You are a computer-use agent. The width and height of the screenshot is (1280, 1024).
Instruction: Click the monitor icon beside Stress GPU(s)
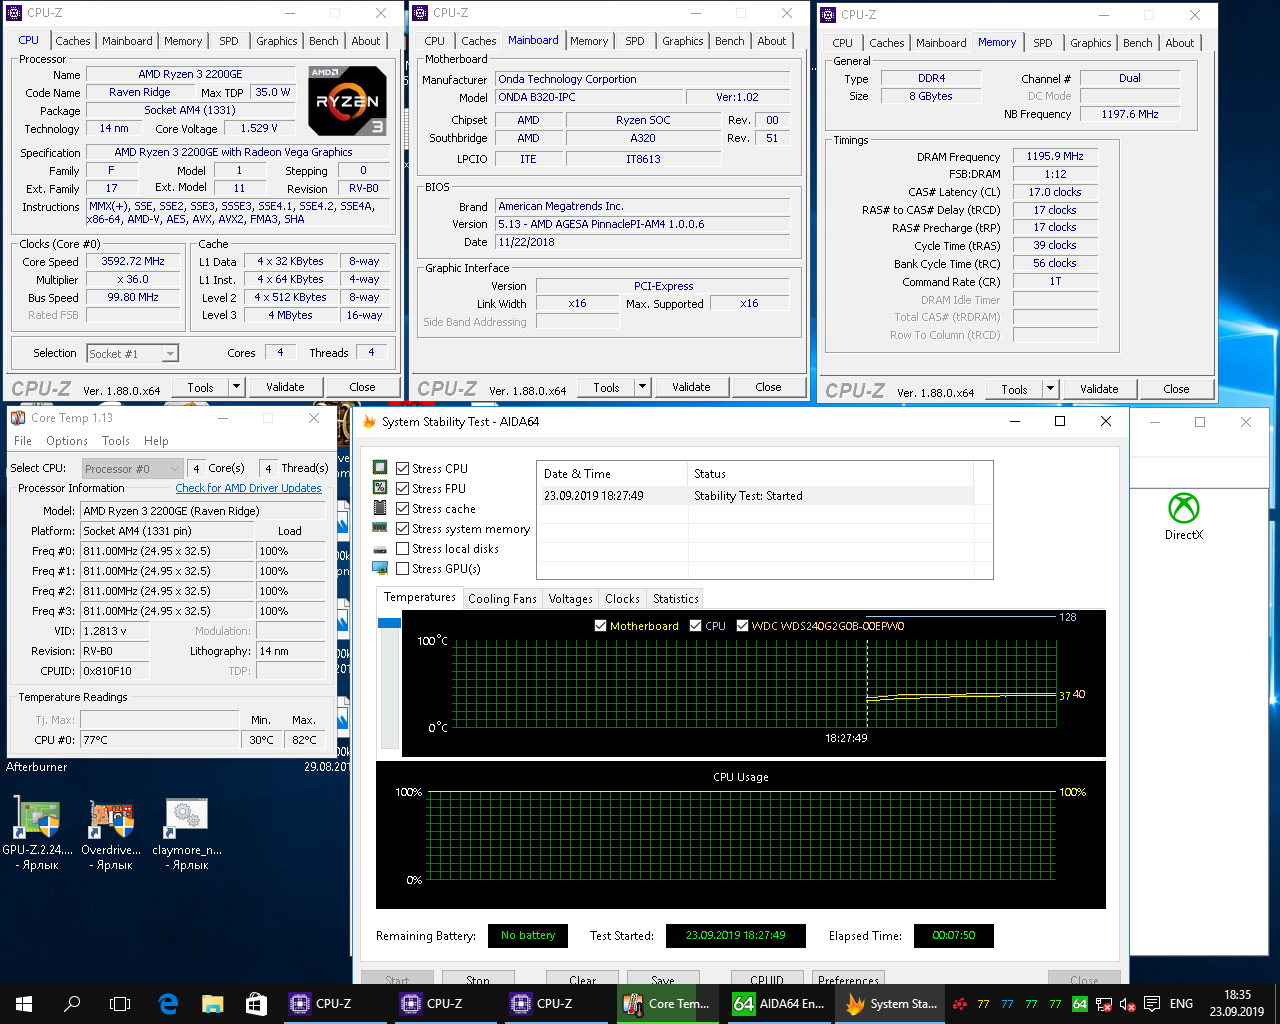point(380,568)
